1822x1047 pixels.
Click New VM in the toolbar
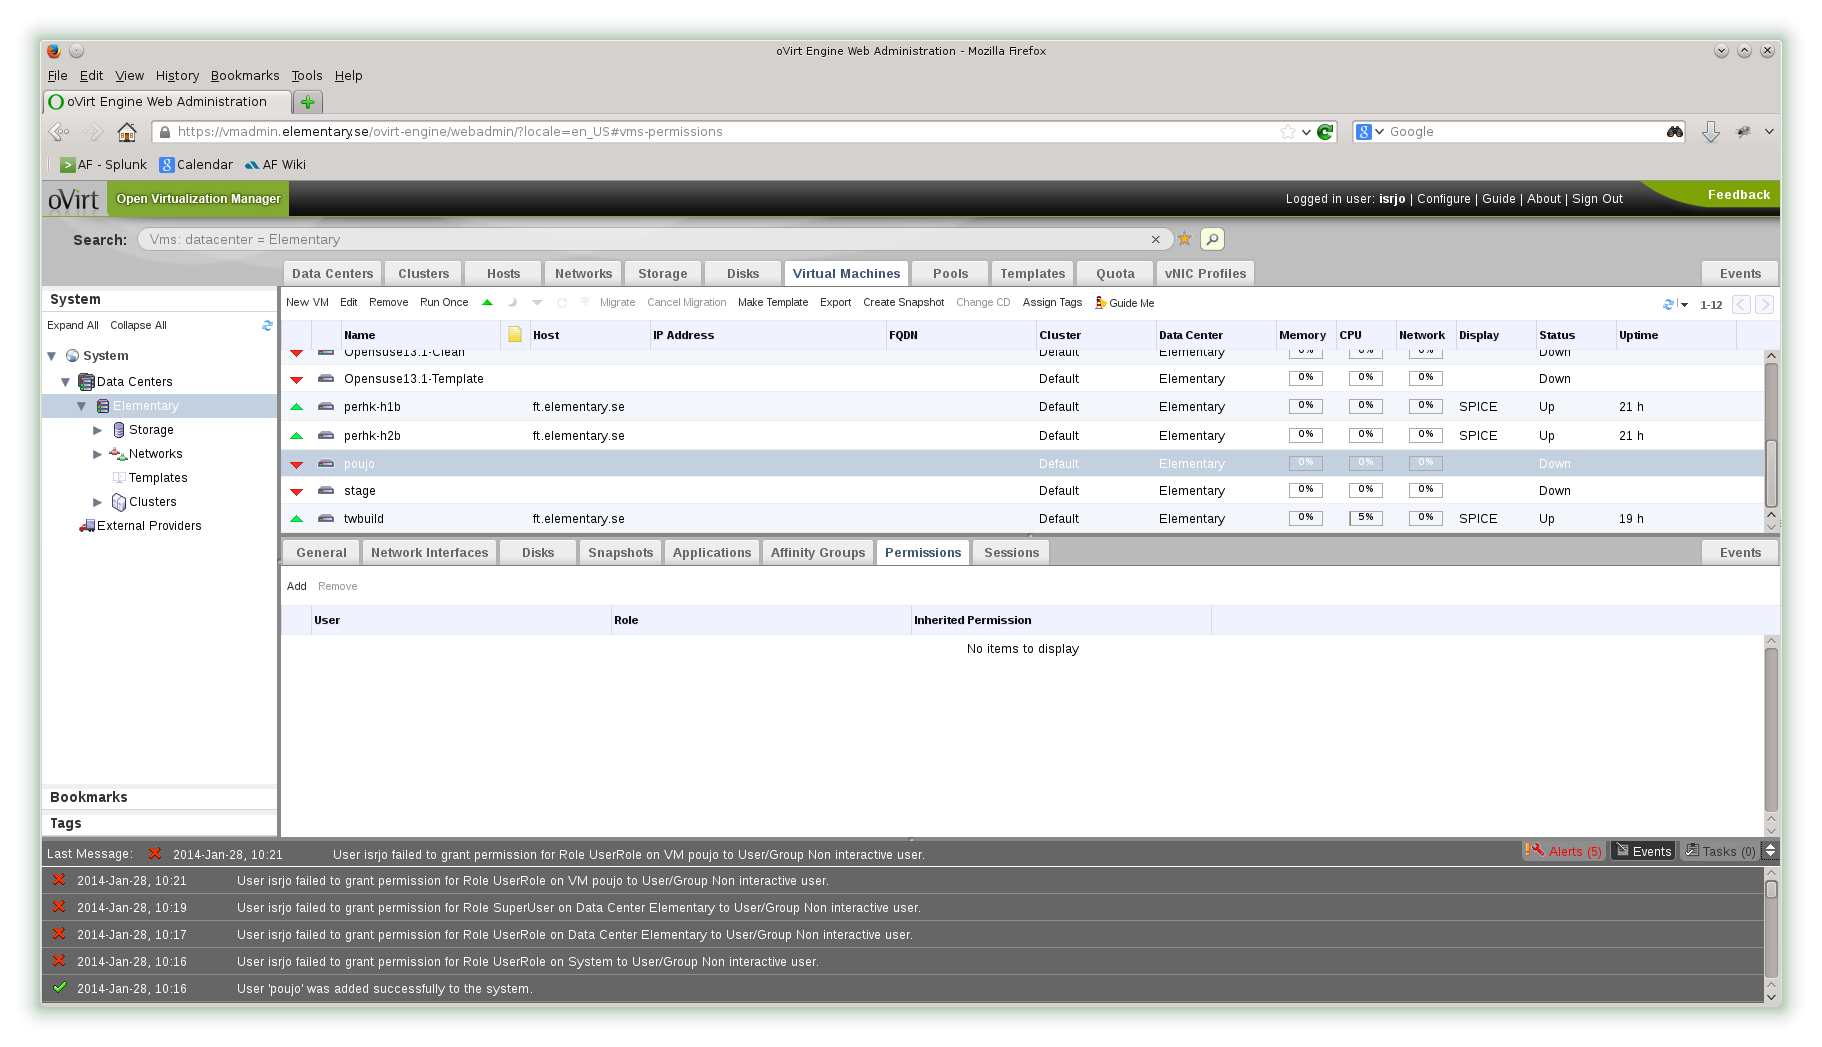307,303
